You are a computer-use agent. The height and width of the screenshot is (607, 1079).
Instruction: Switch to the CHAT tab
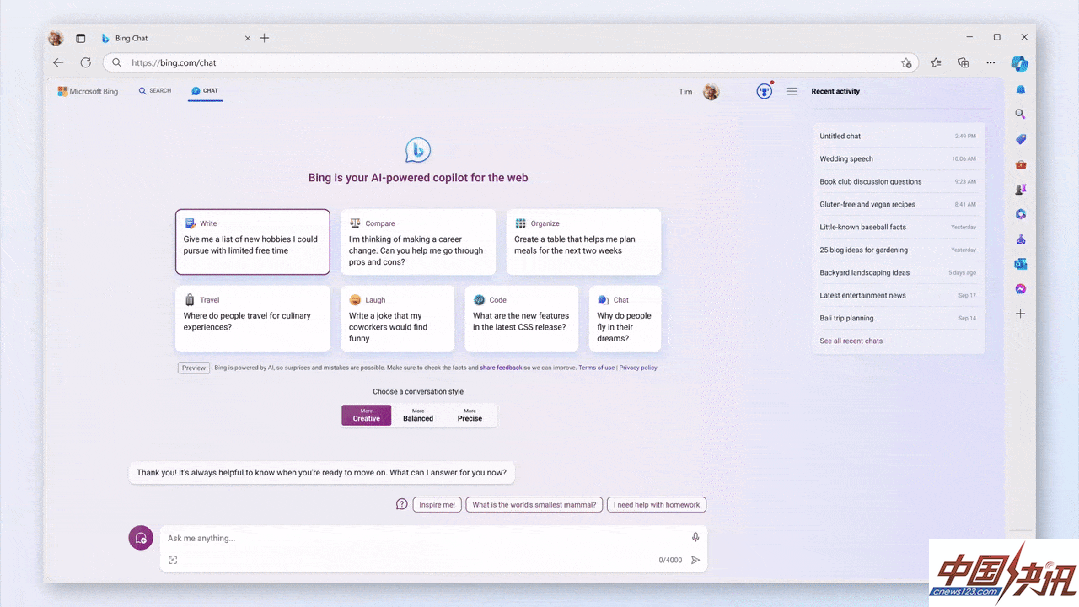click(205, 91)
